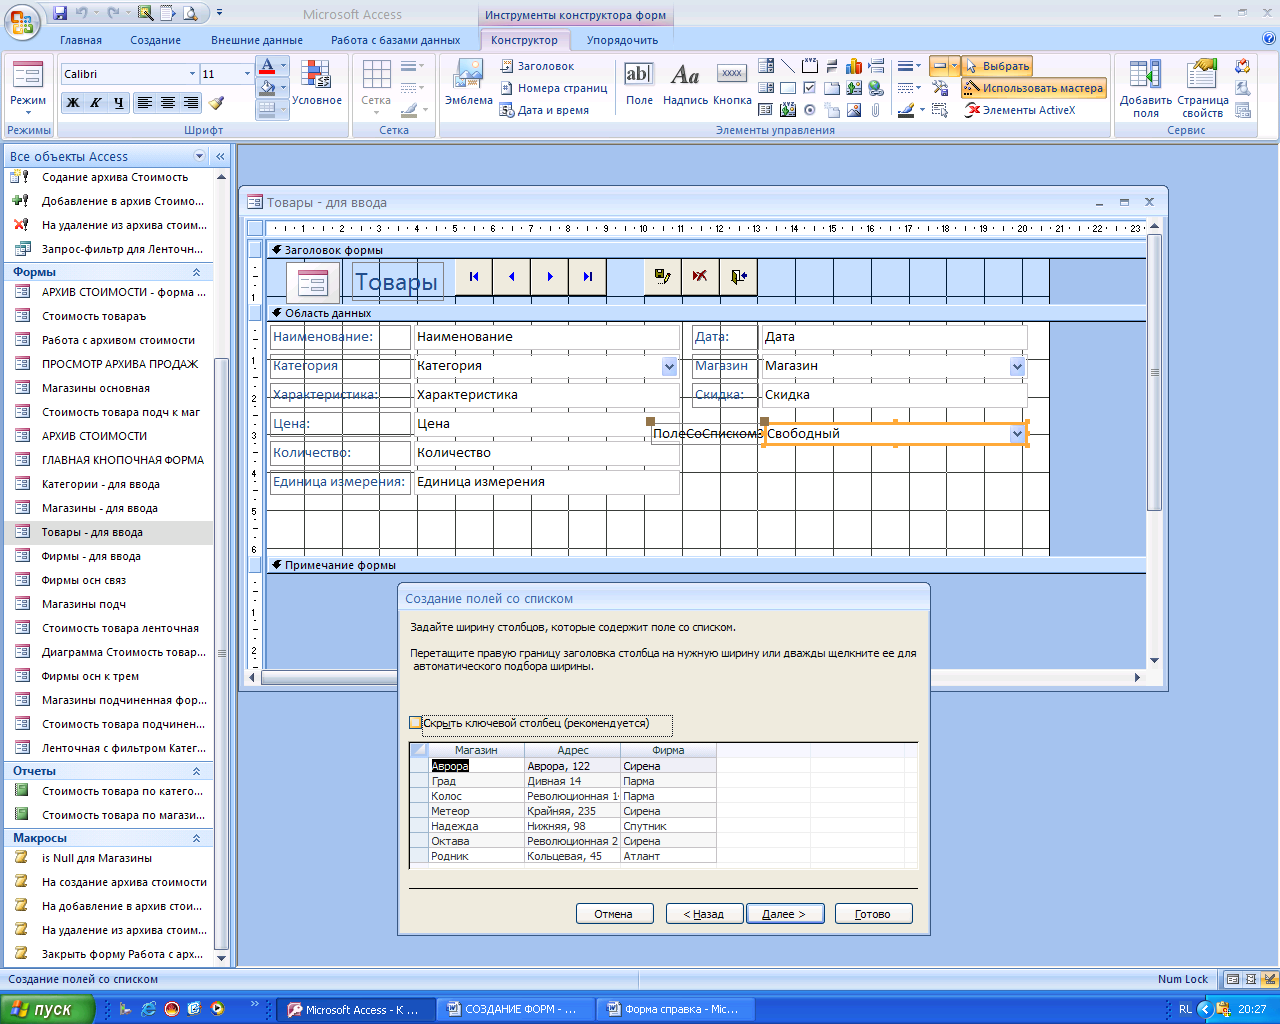Screen dimensions: 1280x1024
Task: Switch to the Создание ribbon tab
Action: [x=155, y=40]
